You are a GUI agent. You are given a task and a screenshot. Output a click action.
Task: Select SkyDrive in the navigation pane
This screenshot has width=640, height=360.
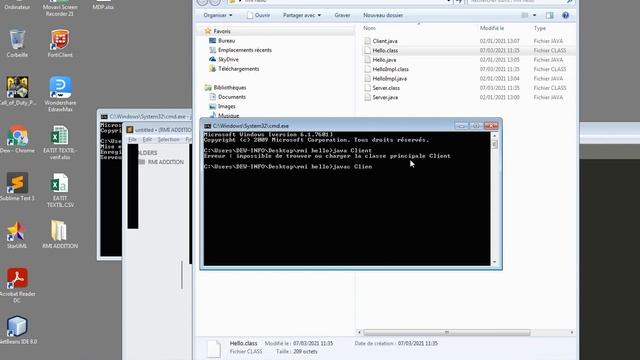coord(228,59)
